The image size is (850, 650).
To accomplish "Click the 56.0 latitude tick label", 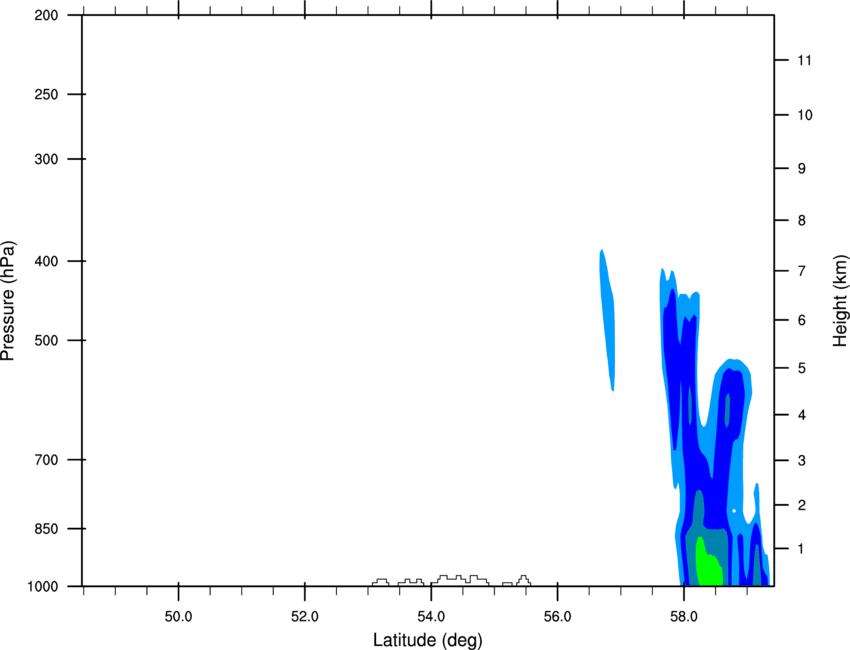I will click(558, 617).
